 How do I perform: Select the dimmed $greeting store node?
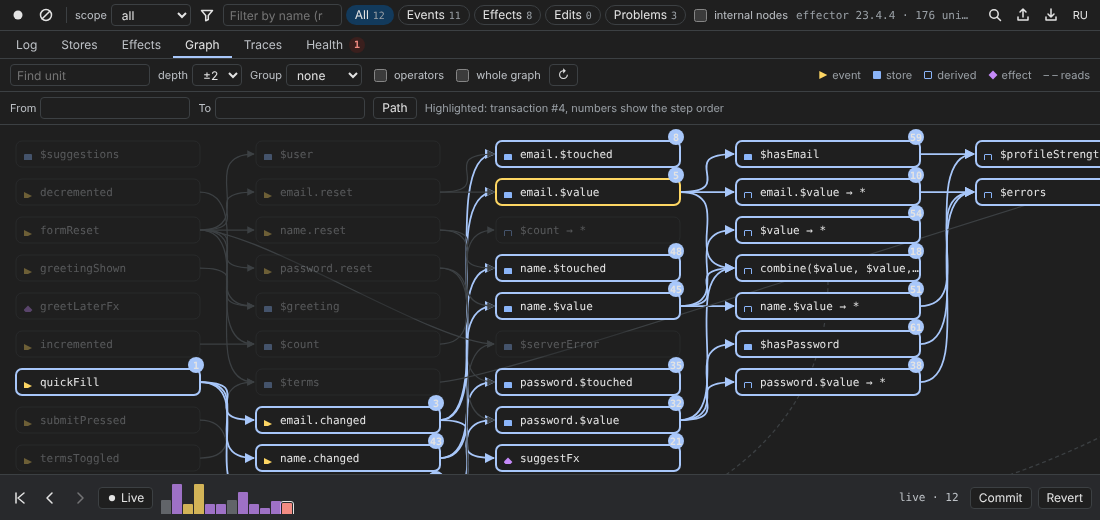pos(347,306)
